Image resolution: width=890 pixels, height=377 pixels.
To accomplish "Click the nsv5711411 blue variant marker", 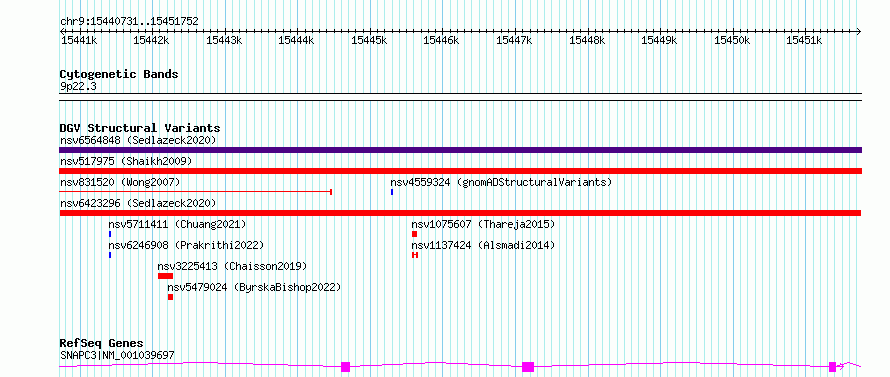I will (110, 234).
